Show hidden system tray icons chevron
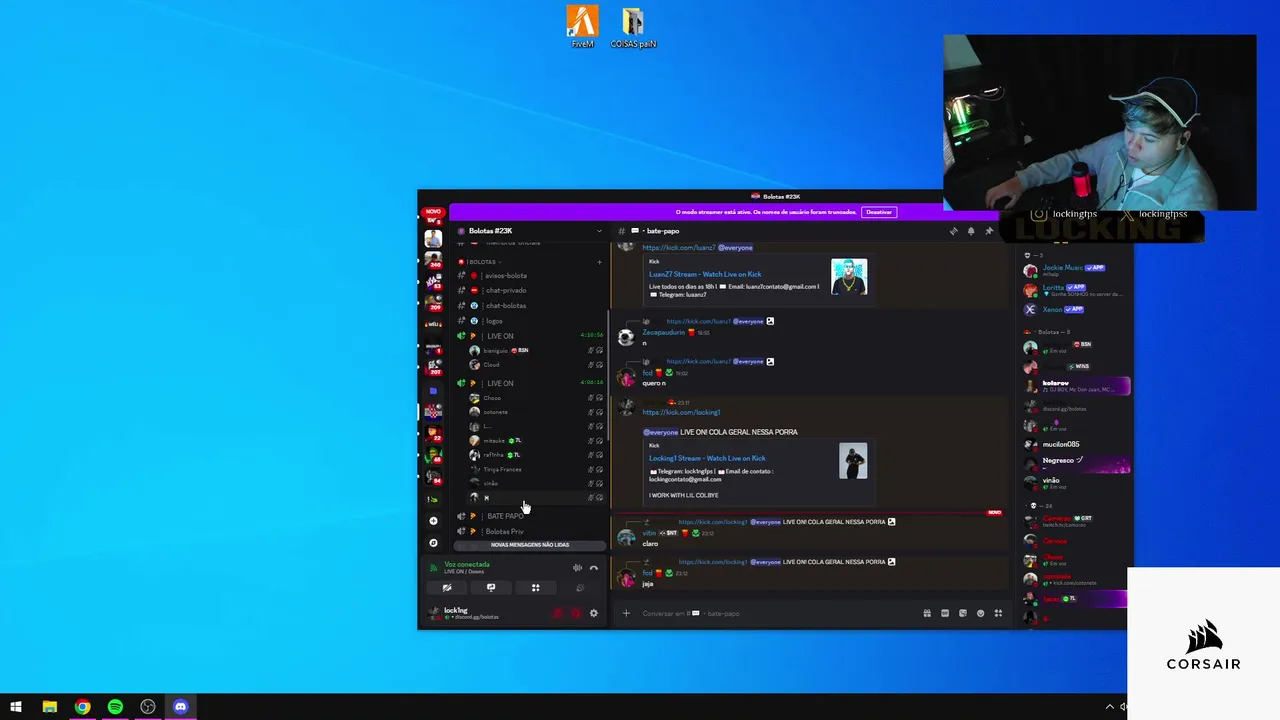Image resolution: width=1280 pixels, height=720 pixels. [x=1109, y=707]
